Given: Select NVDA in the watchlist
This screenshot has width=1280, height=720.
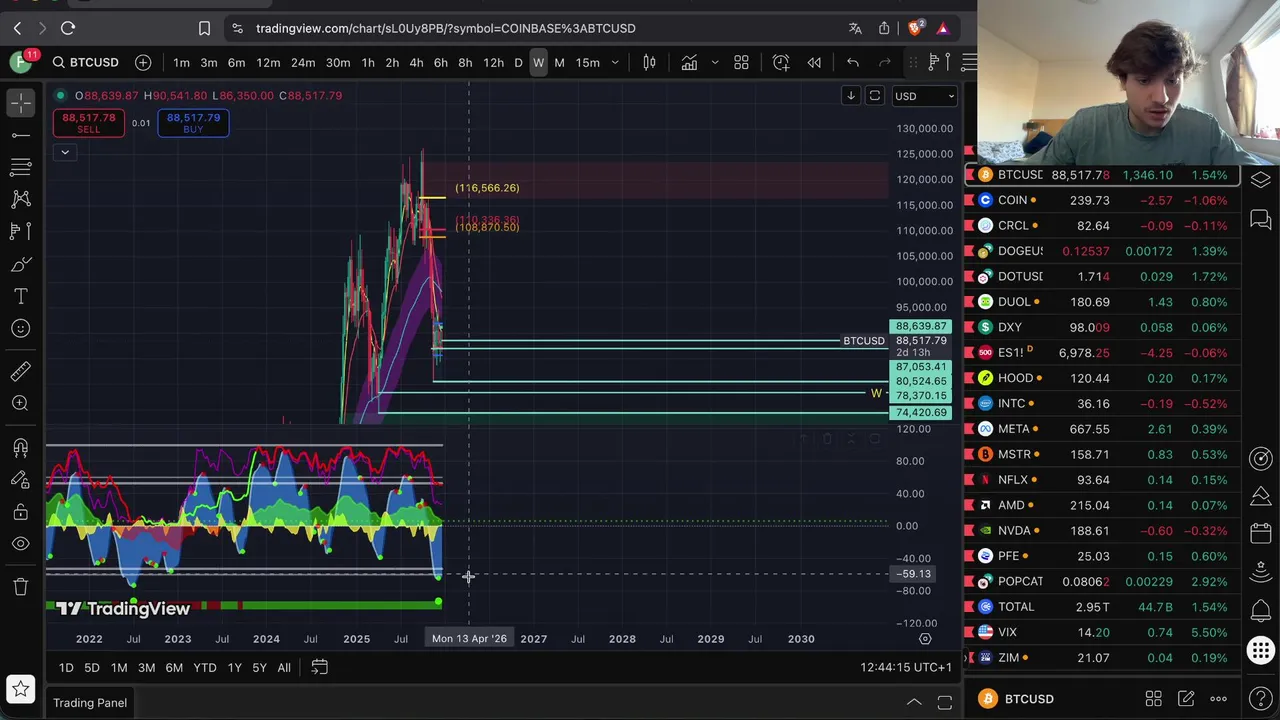Looking at the screenshot, I should (1103, 531).
